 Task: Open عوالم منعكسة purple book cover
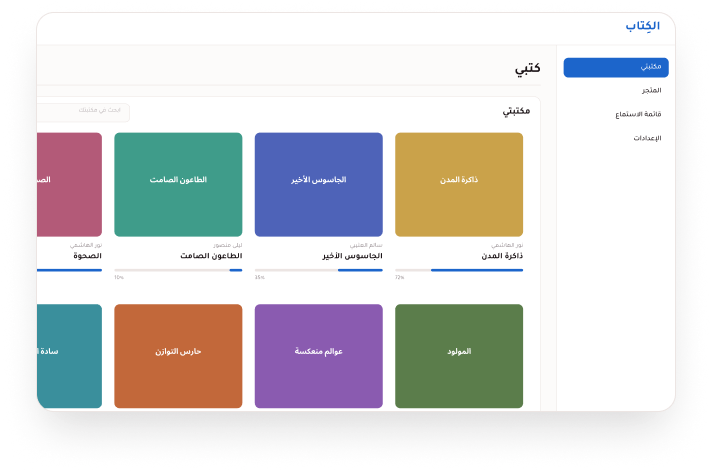[x=319, y=356]
